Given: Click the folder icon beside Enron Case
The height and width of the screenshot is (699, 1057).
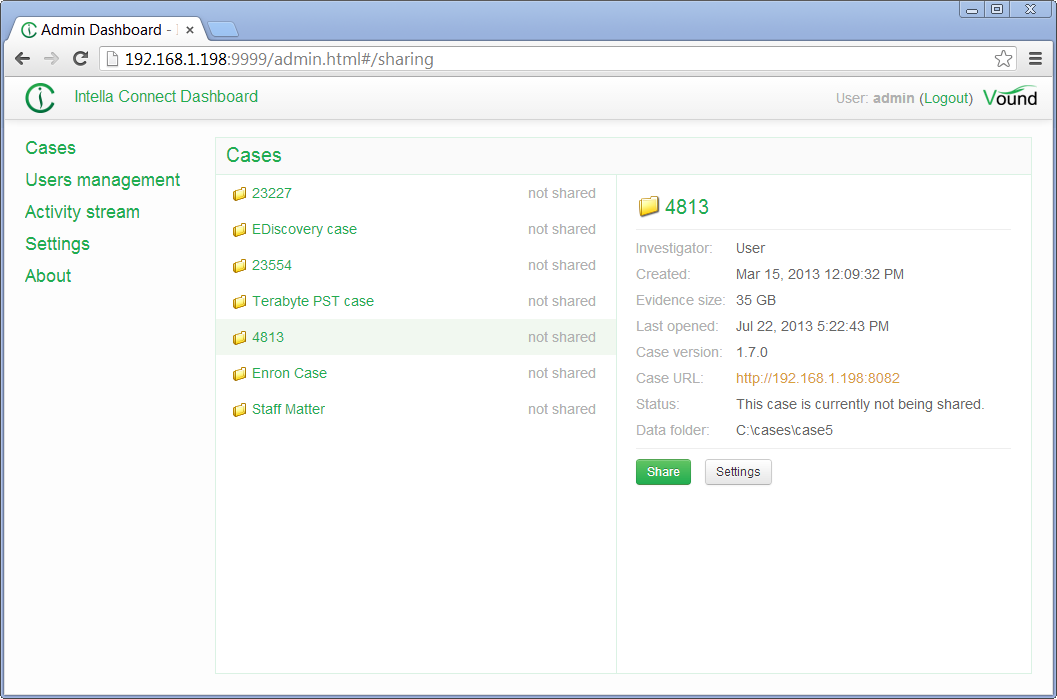Looking at the screenshot, I should pyautogui.click(x=239, y=374).
